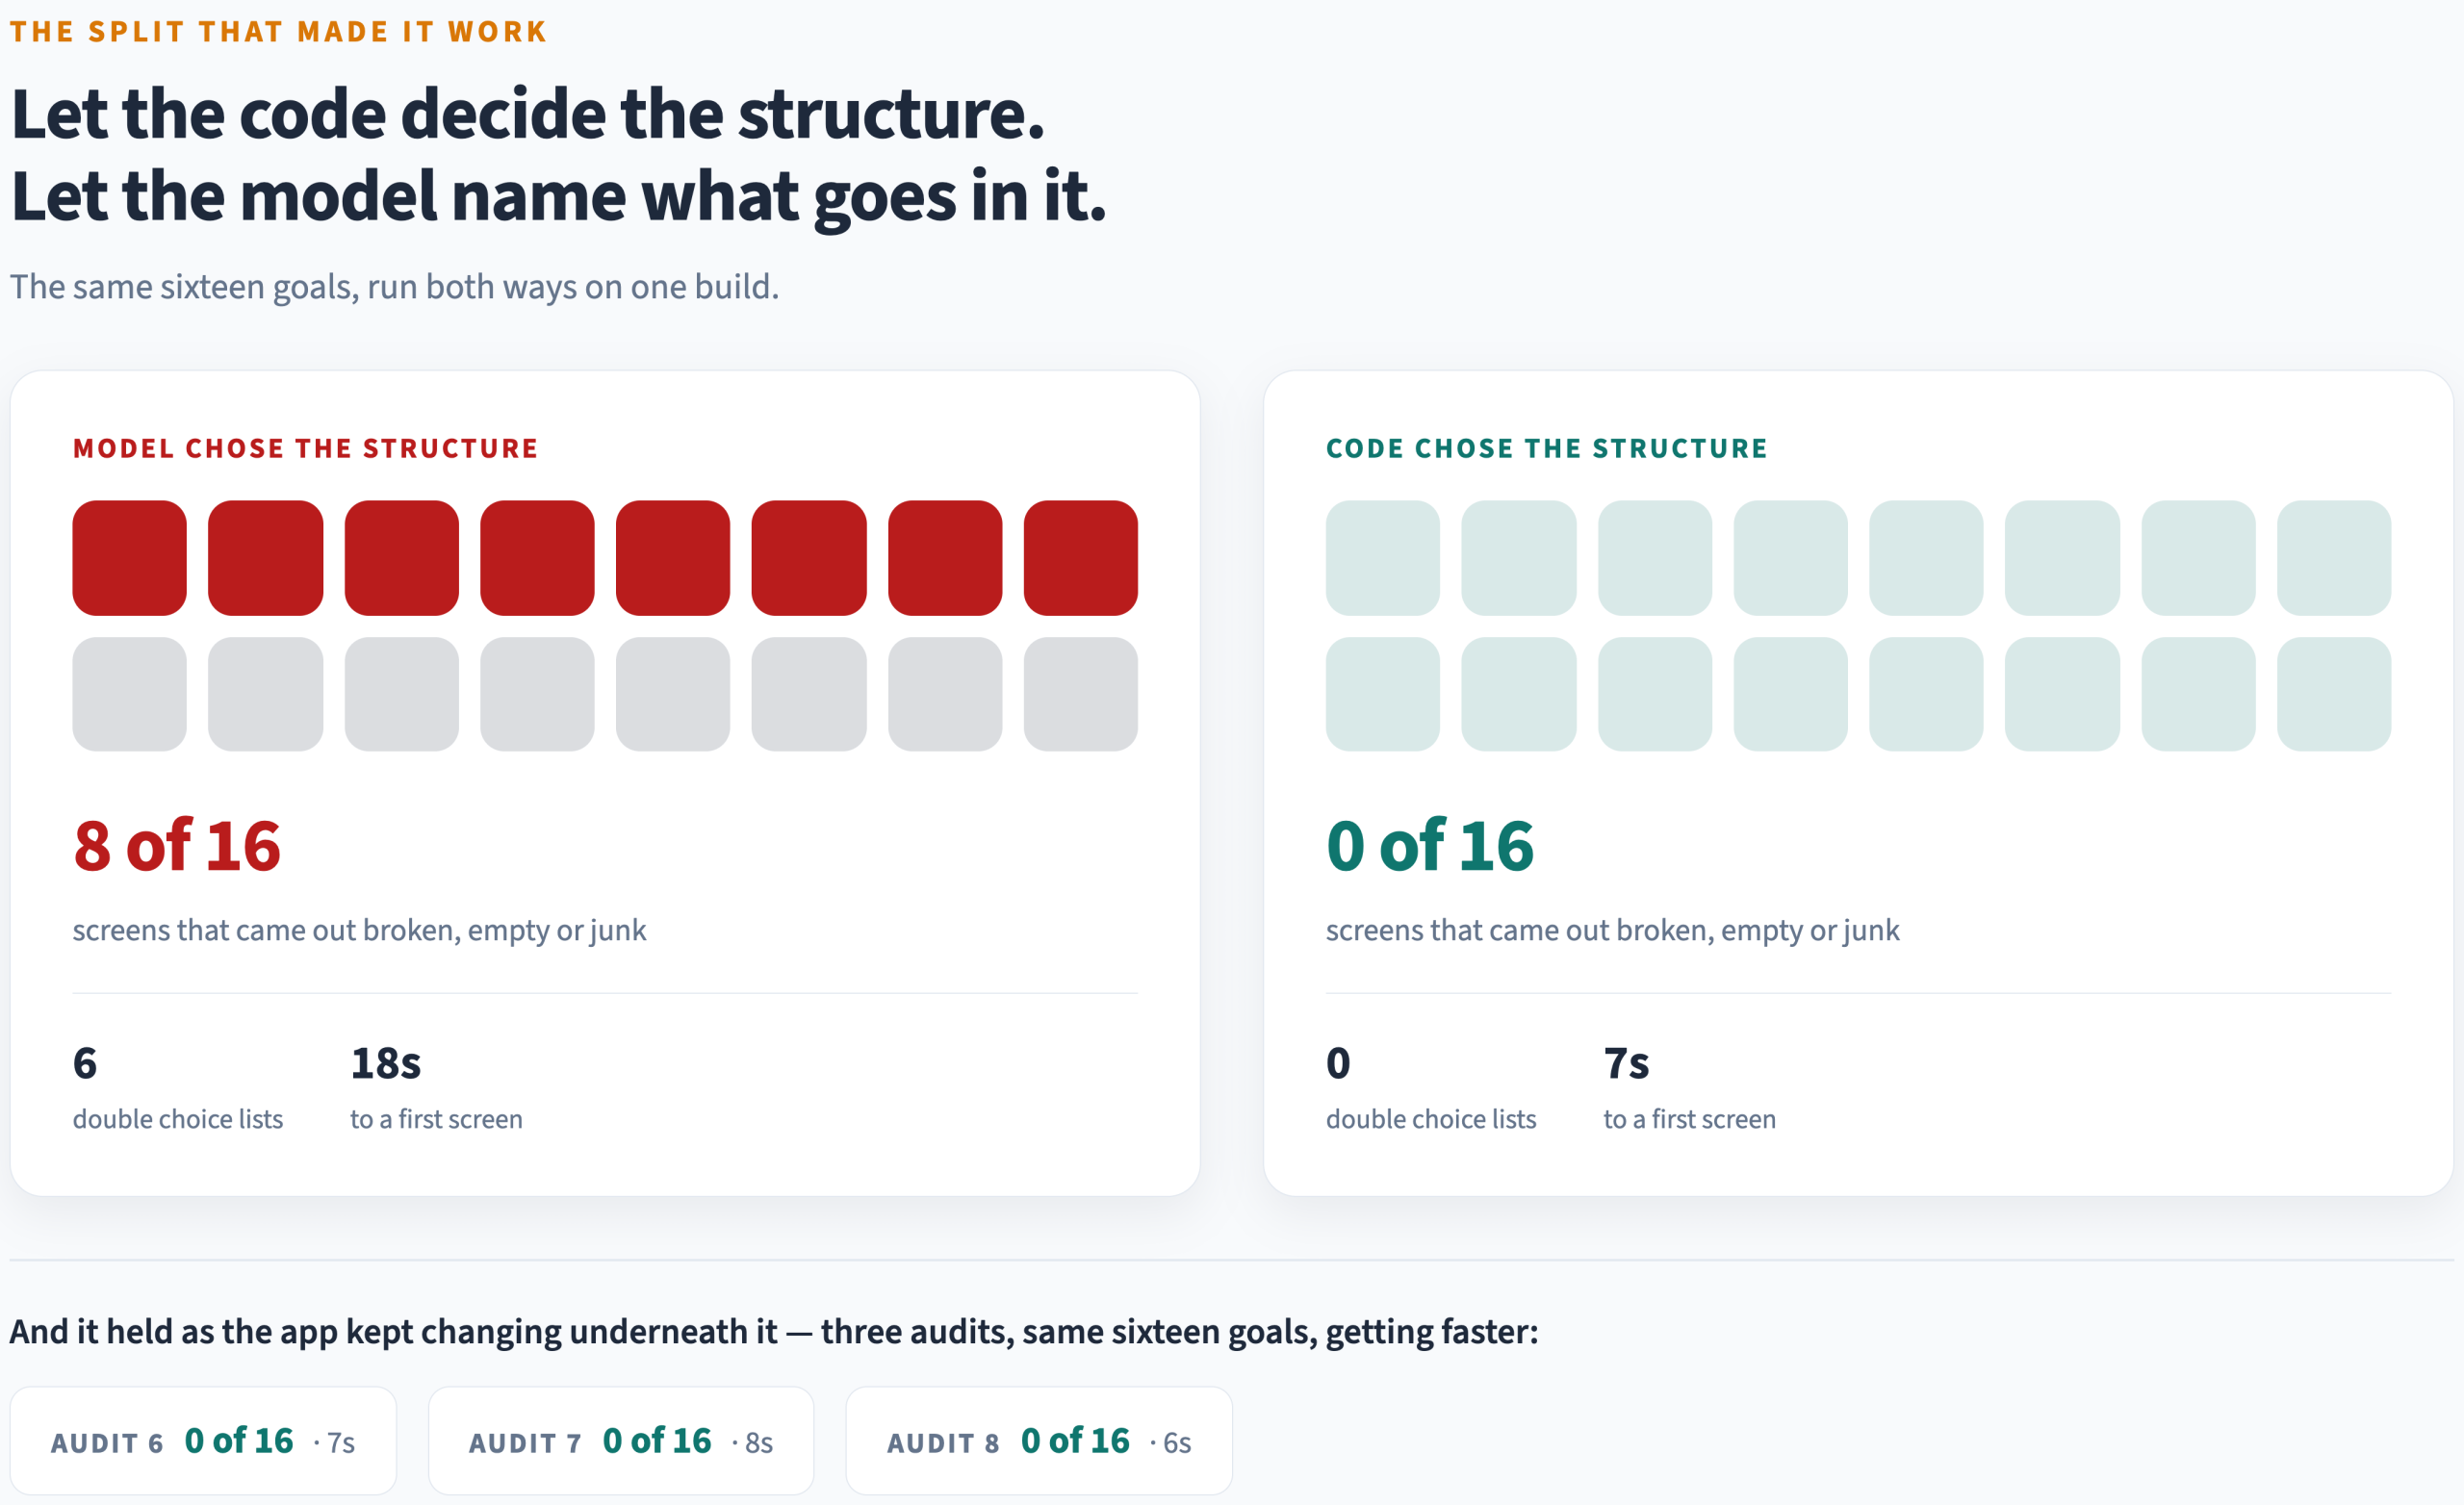Select the "Code chose the structure" label
The image size is (2464, 1505).
1547,448
